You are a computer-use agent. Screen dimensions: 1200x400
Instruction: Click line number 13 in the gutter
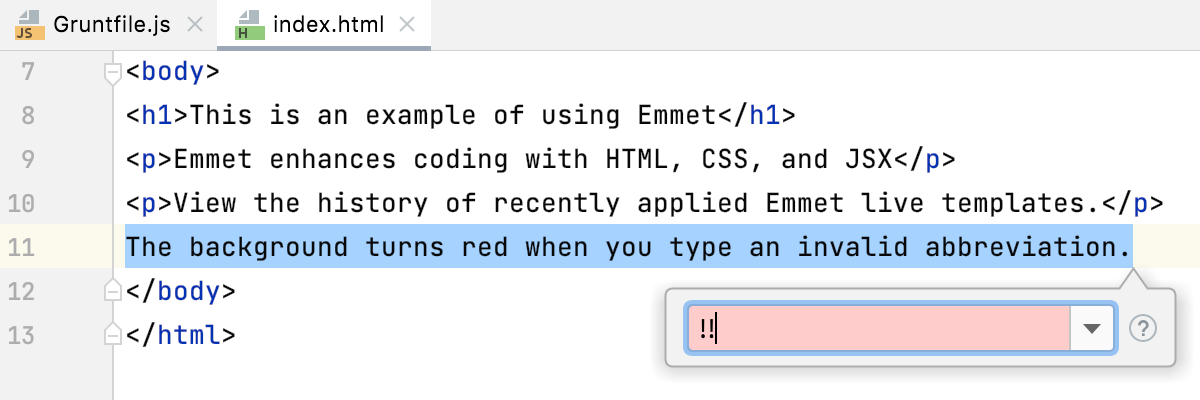21,335
